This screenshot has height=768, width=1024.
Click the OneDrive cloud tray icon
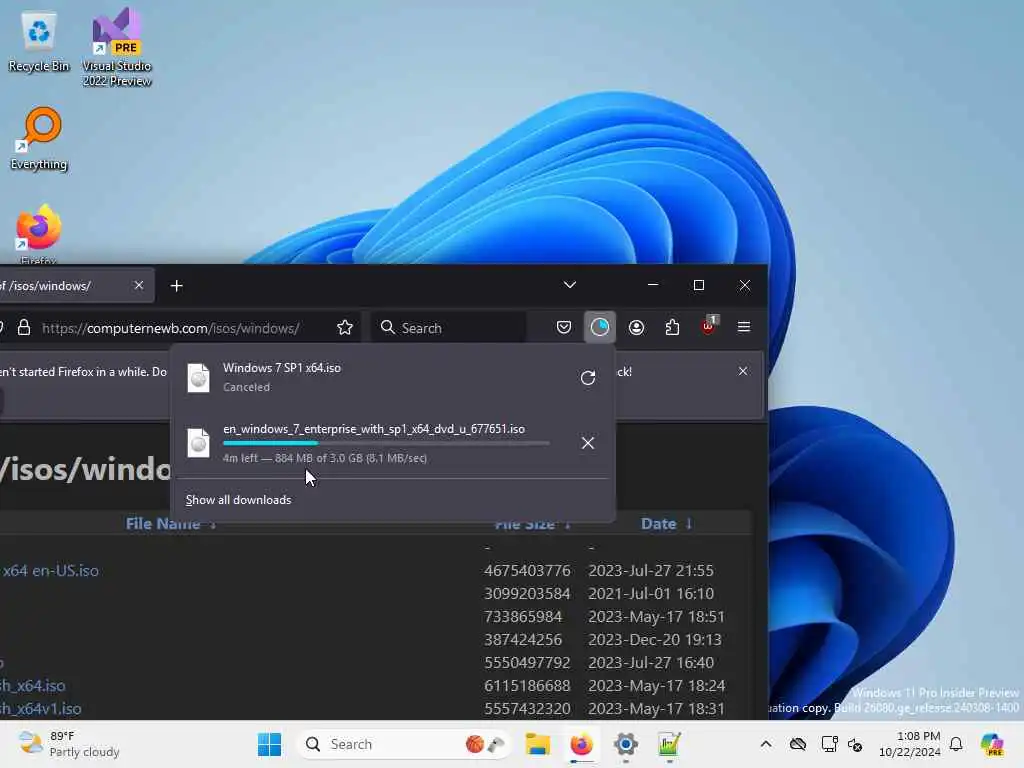pos(797,744)
